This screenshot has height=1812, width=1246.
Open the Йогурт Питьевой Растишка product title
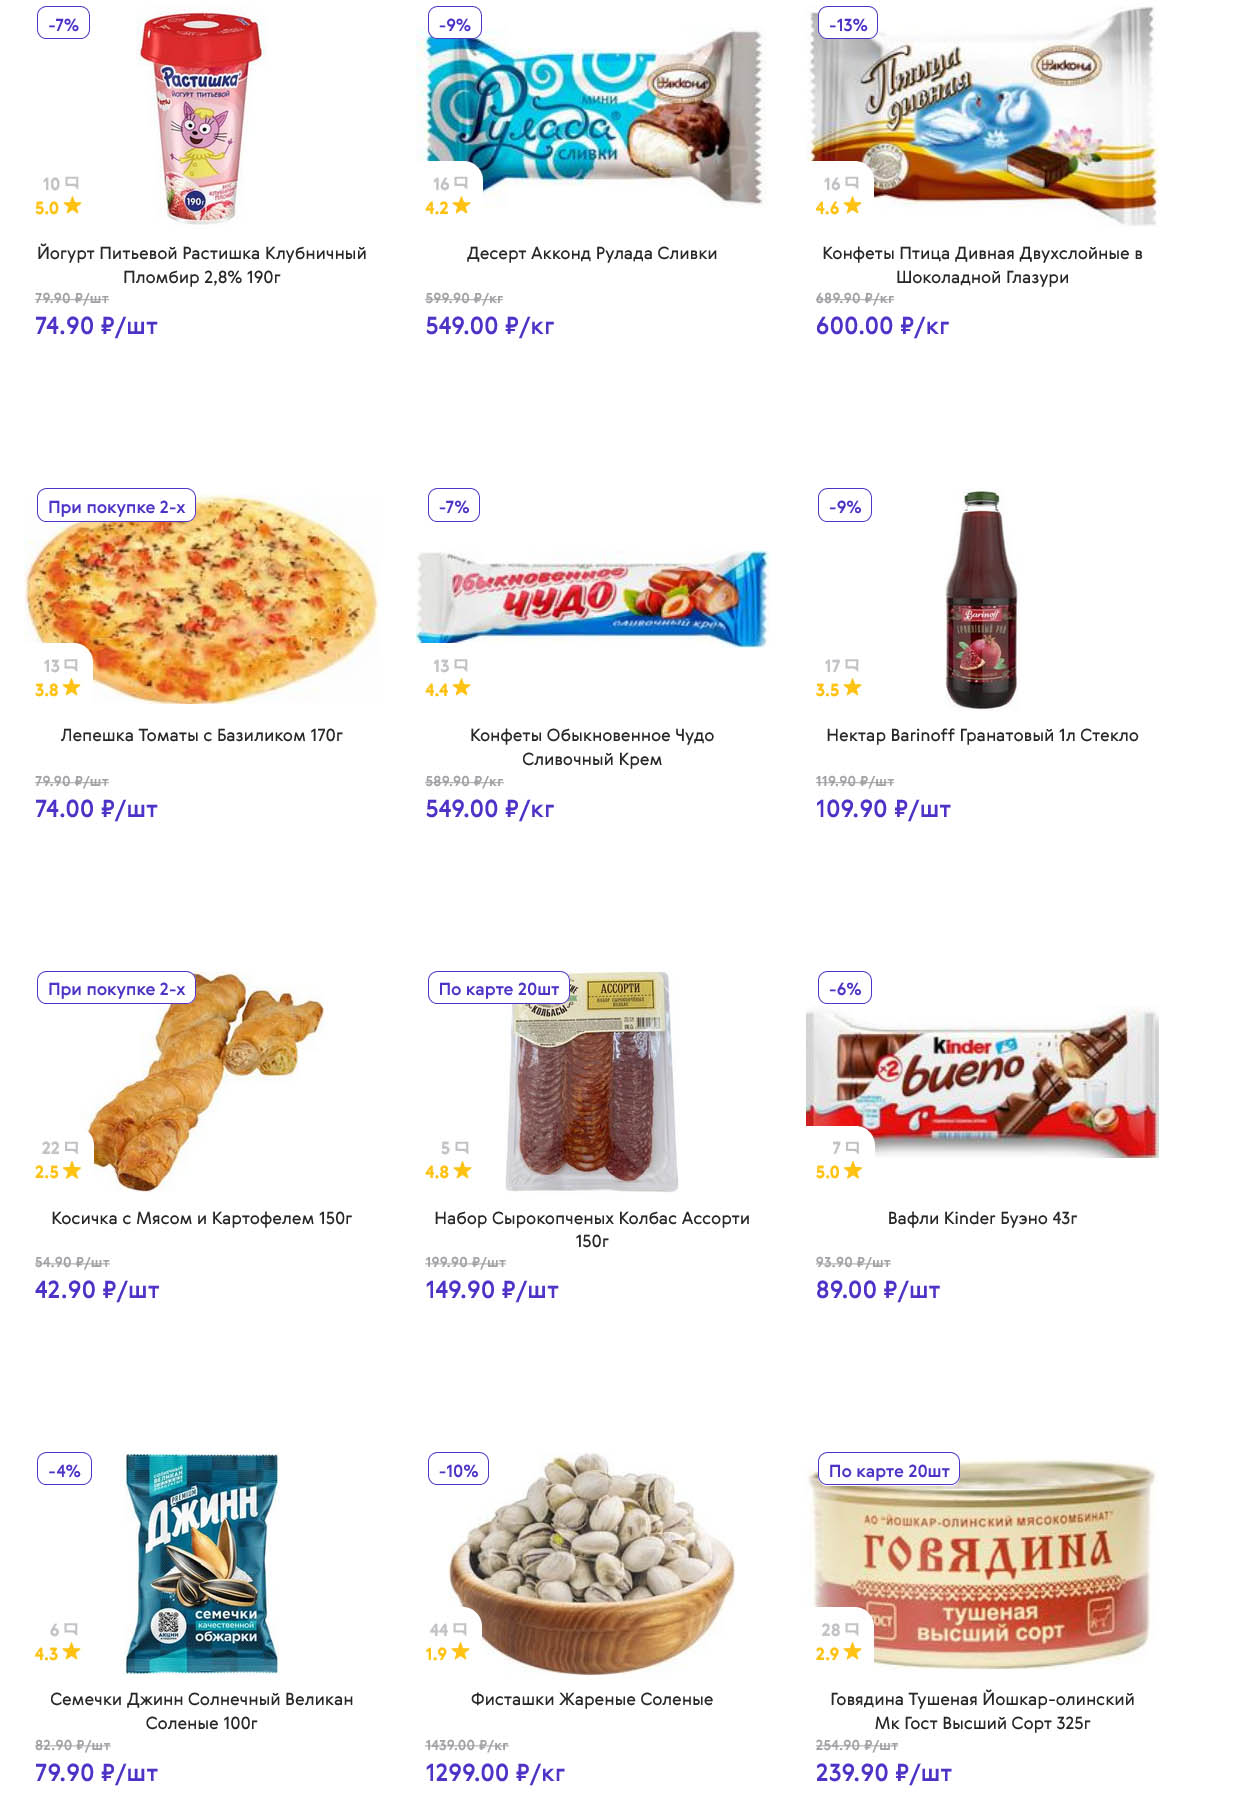click(202, 265)
